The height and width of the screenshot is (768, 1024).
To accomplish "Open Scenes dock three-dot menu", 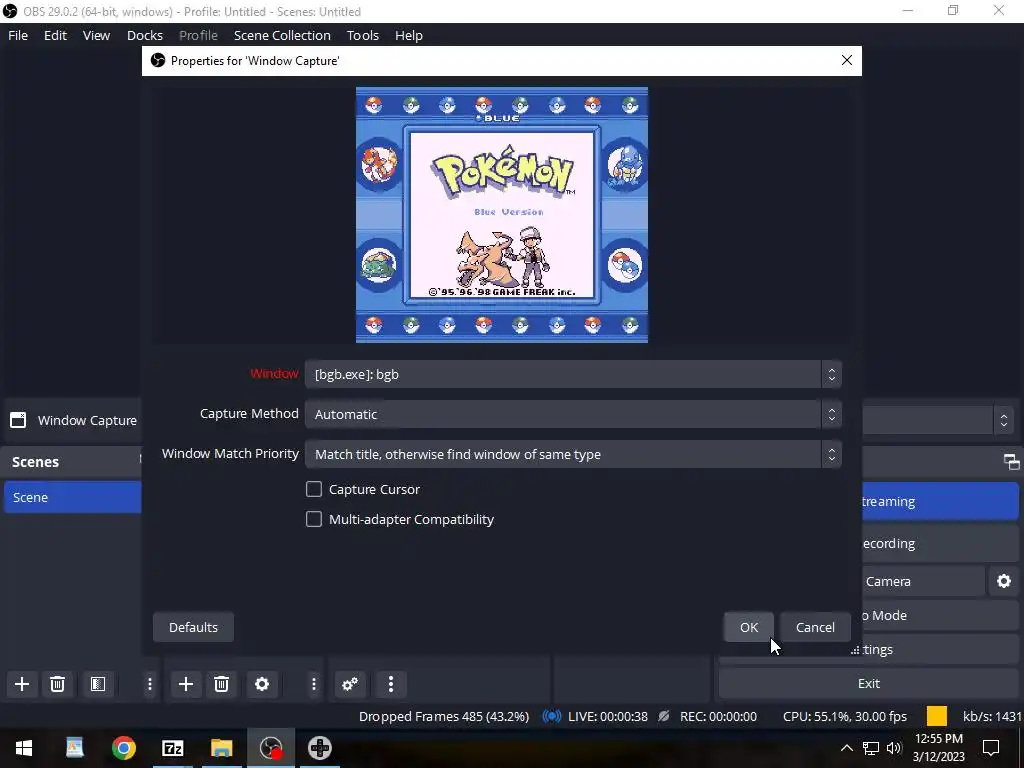I will 150,684.
